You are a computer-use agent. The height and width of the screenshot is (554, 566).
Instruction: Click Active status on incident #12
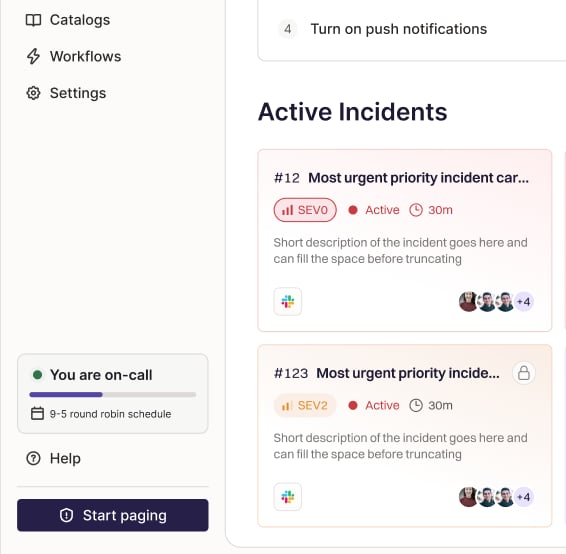tap(382, 210)
